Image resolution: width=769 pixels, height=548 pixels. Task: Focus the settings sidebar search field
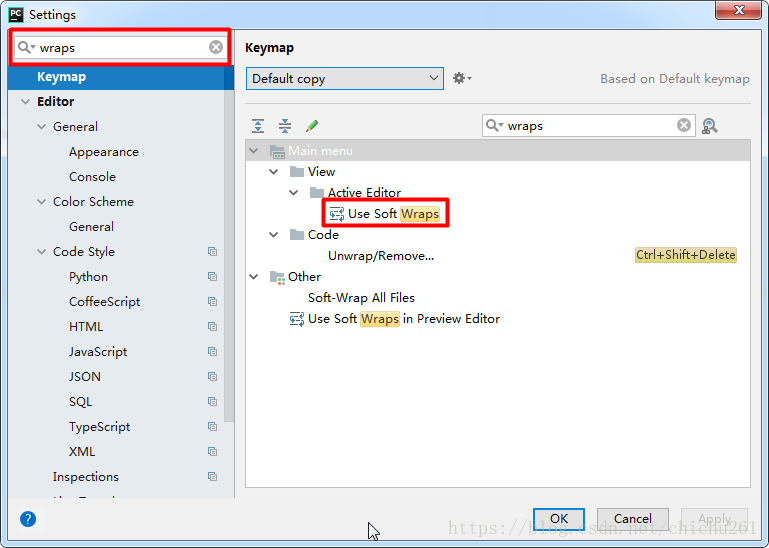[x=123, y=48]
